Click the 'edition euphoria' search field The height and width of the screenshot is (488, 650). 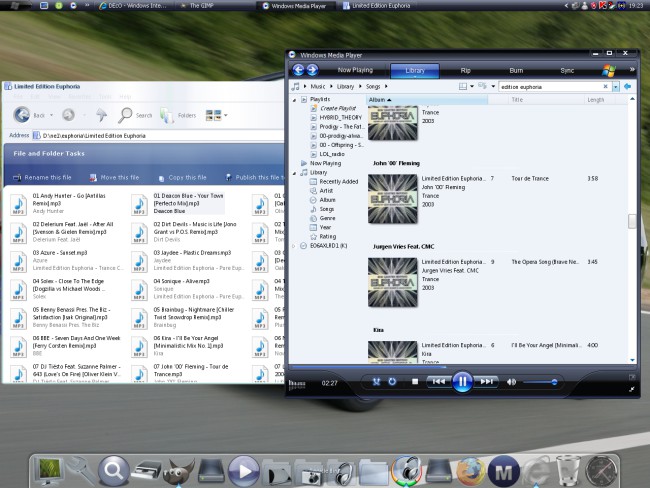(550, 87)
